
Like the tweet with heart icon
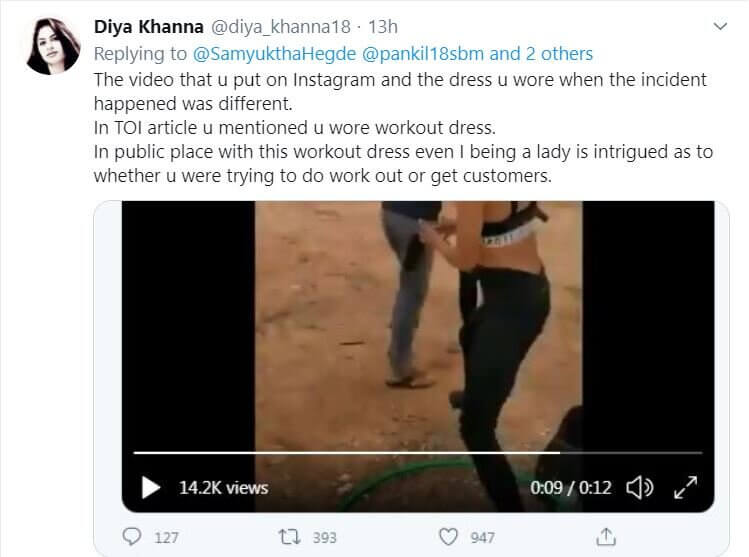[x=448, y=537]
